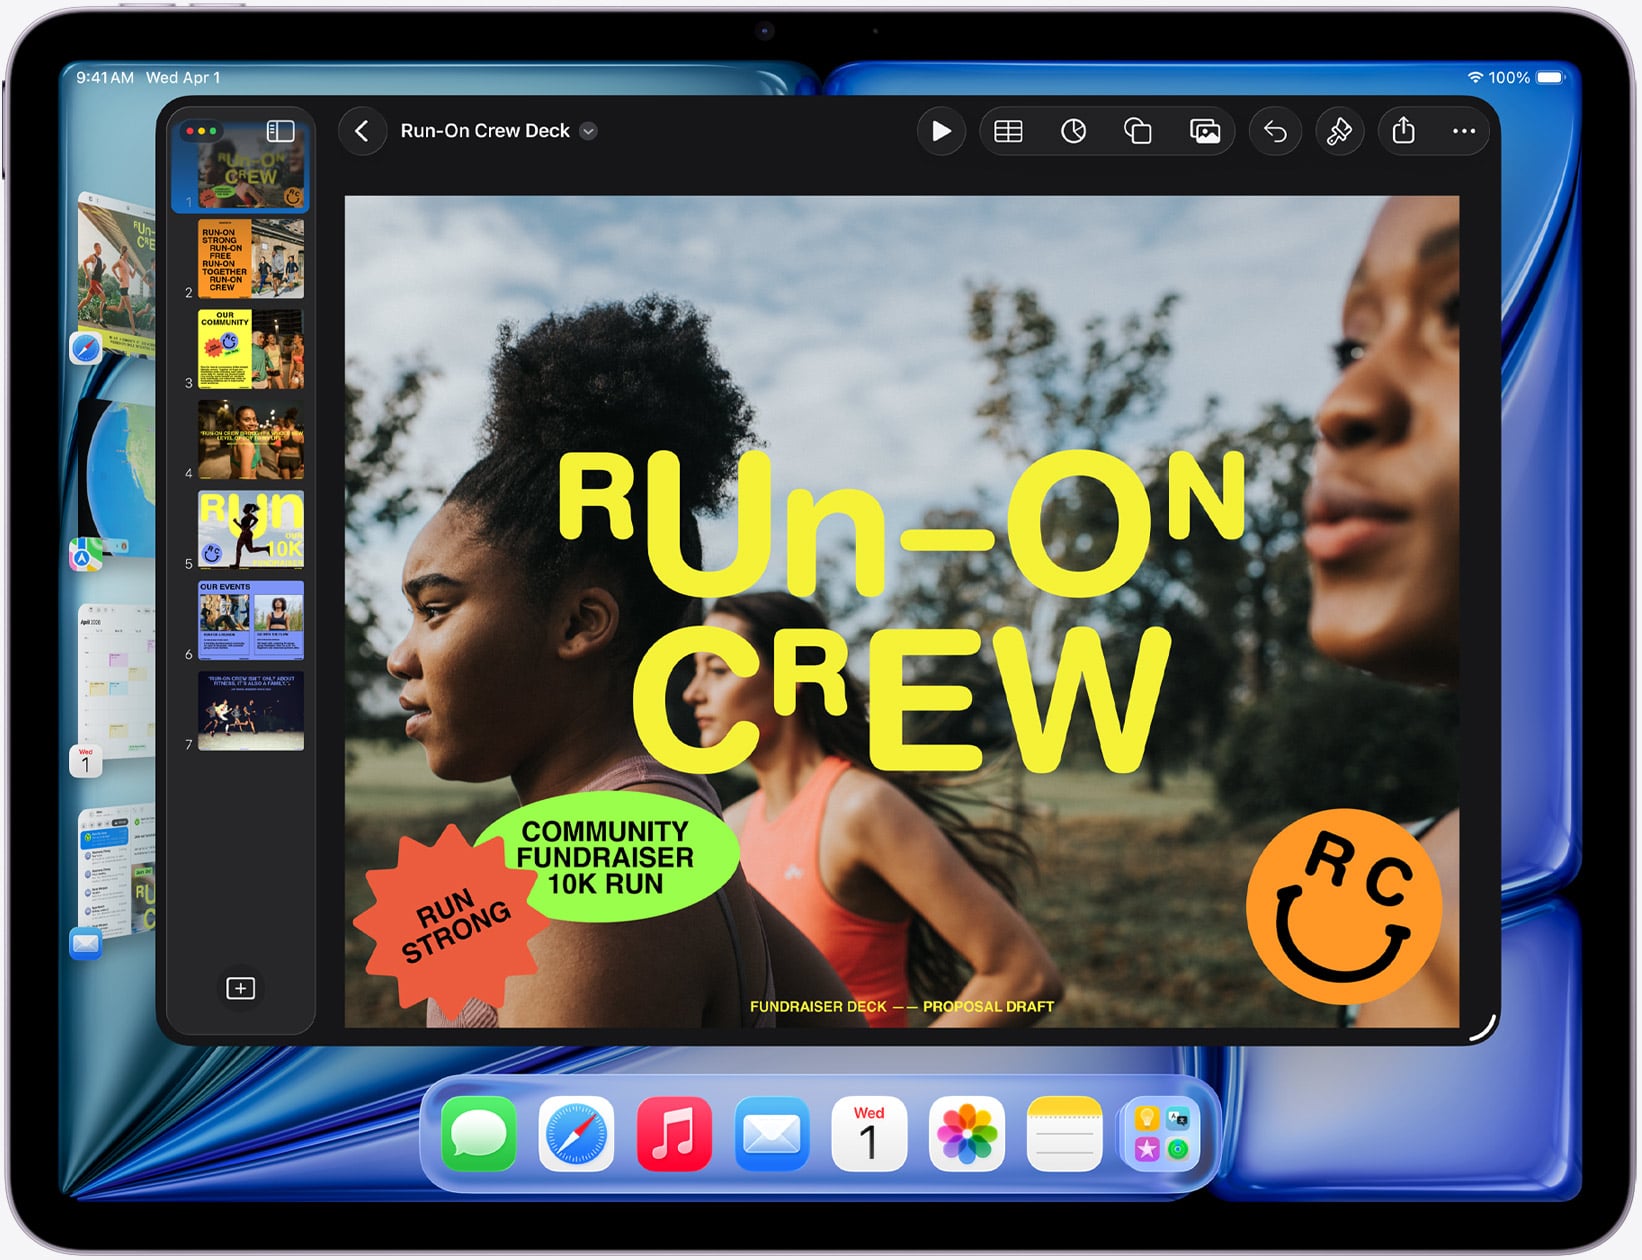Open the Photos app in the Dock
Image resolution: width=1642 pixels, height=1260 pixels.
tap(967, 1133)
